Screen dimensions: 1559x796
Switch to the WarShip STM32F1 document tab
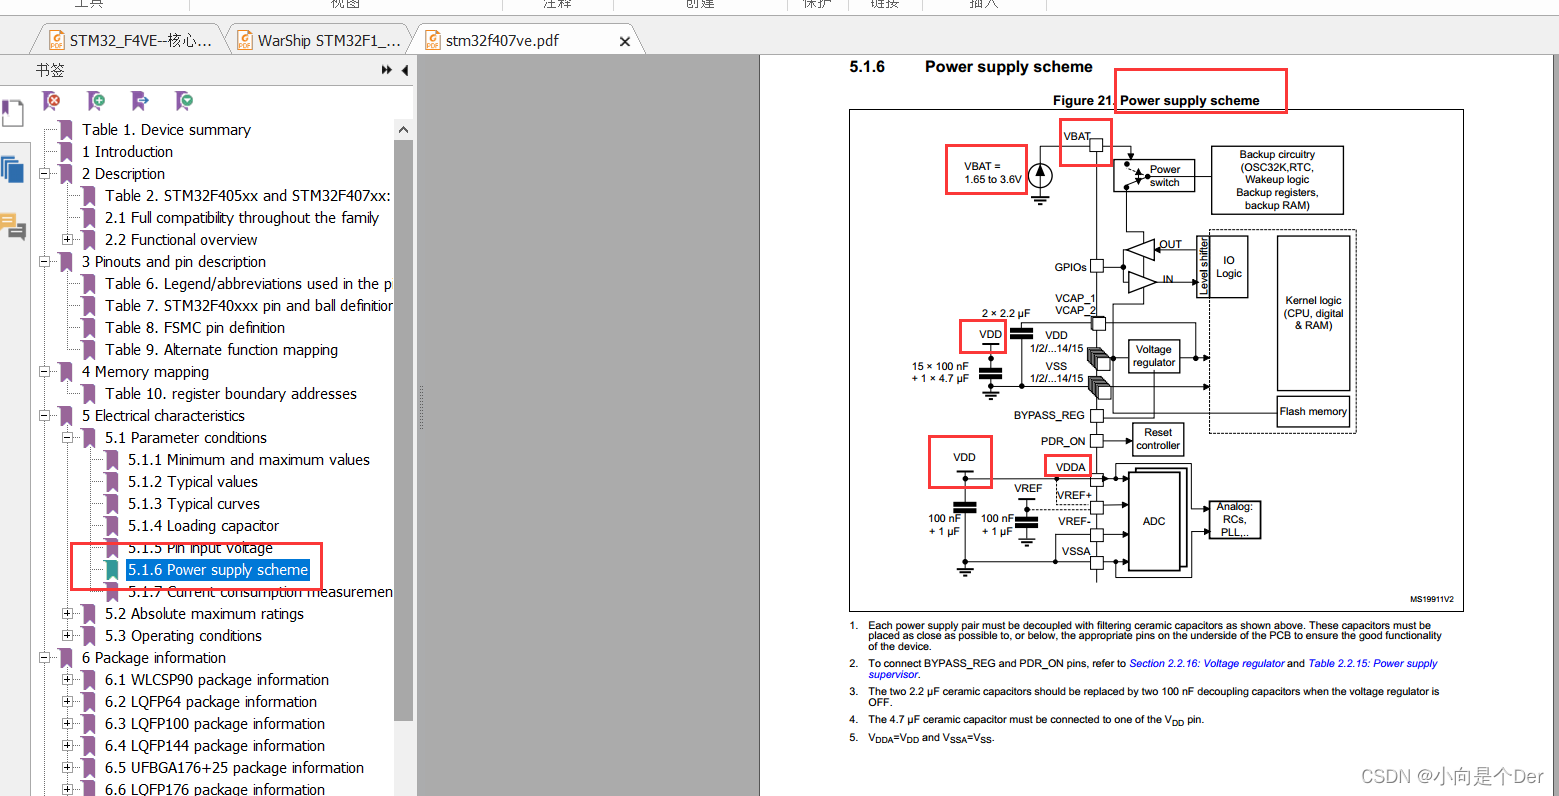point(318,40)
